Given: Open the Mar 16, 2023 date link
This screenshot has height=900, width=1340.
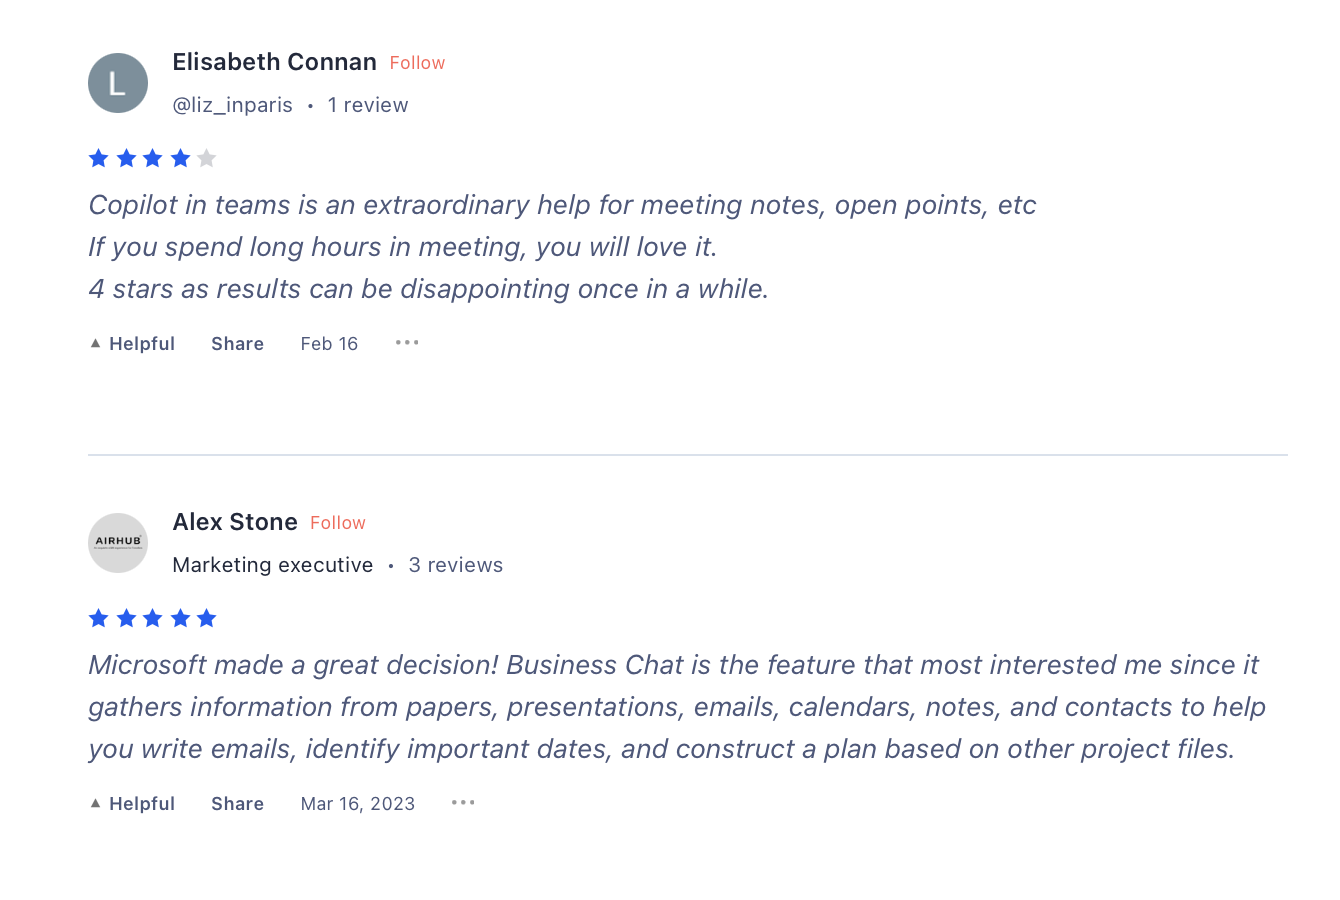Looking at the screenshot, I should (358, 804).
